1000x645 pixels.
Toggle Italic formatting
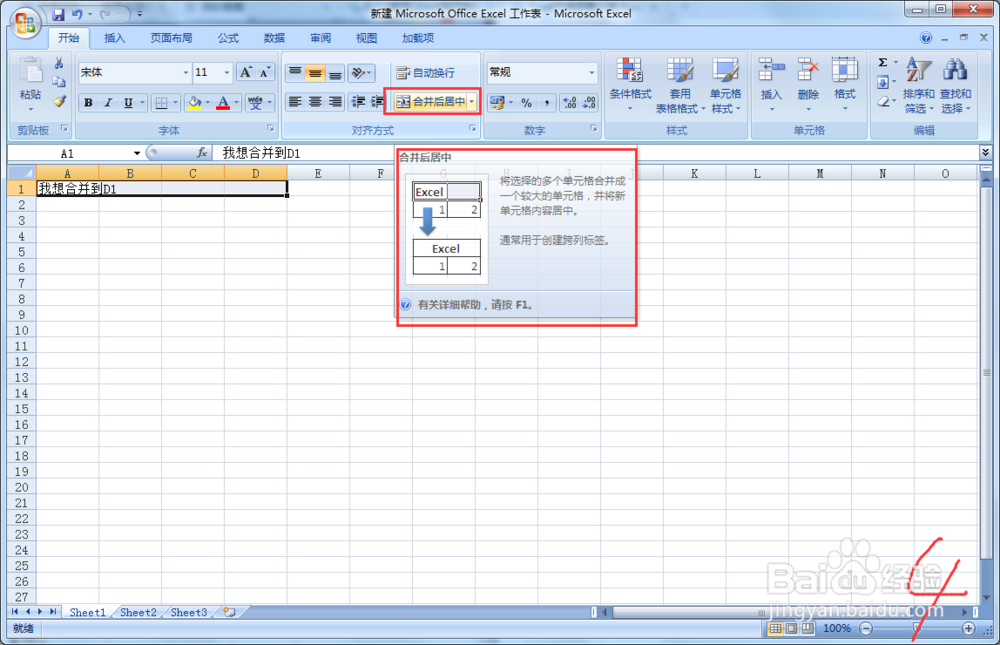point(108,103)
